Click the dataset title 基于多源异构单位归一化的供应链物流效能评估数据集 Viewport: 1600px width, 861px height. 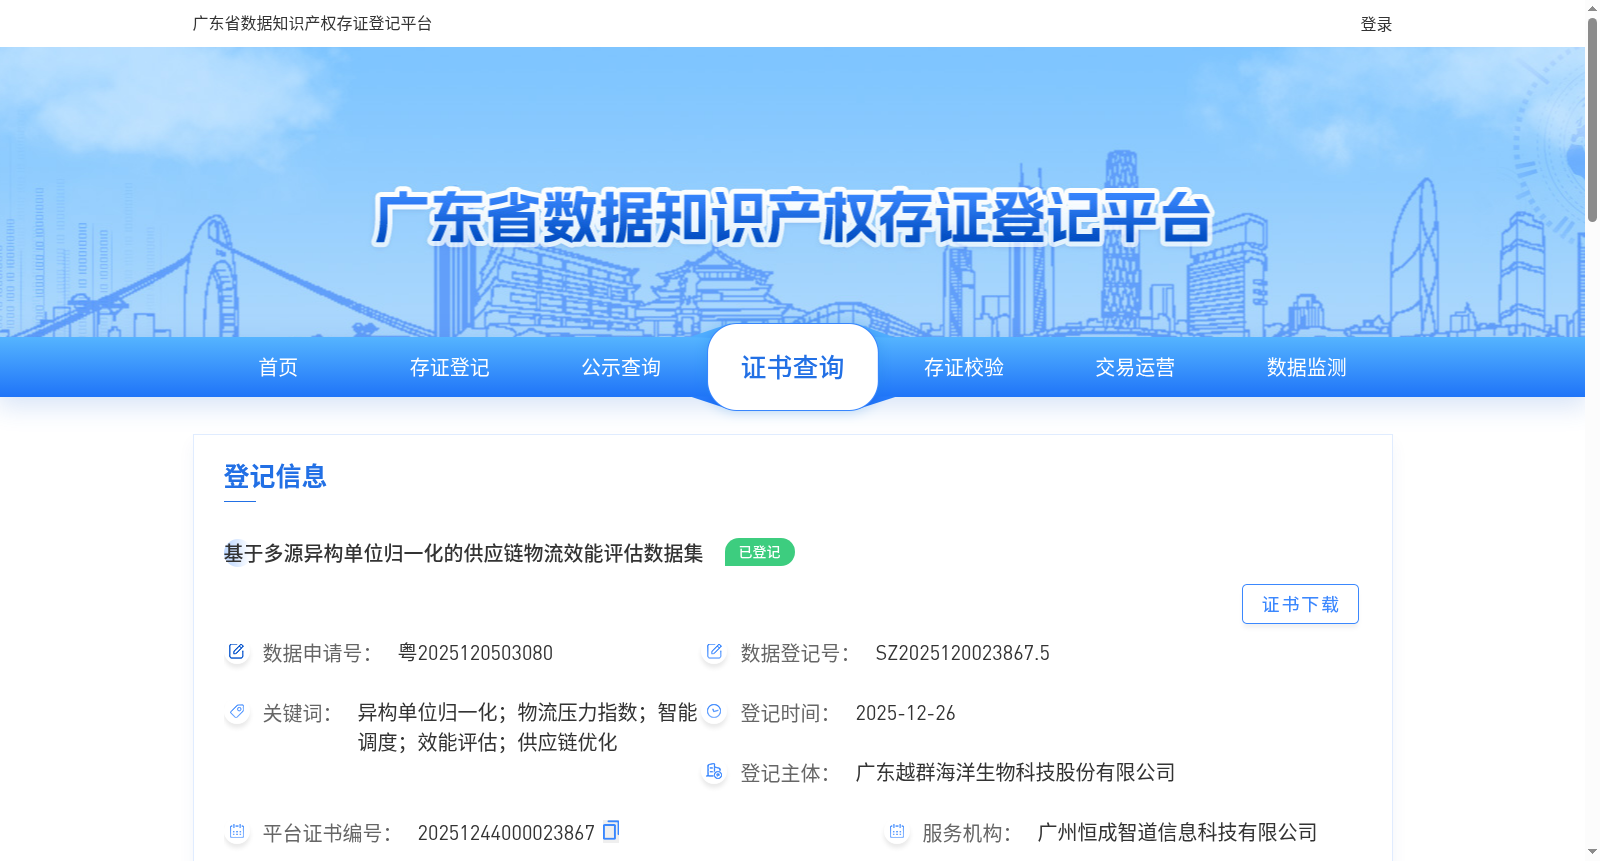[x=464, y=553]
